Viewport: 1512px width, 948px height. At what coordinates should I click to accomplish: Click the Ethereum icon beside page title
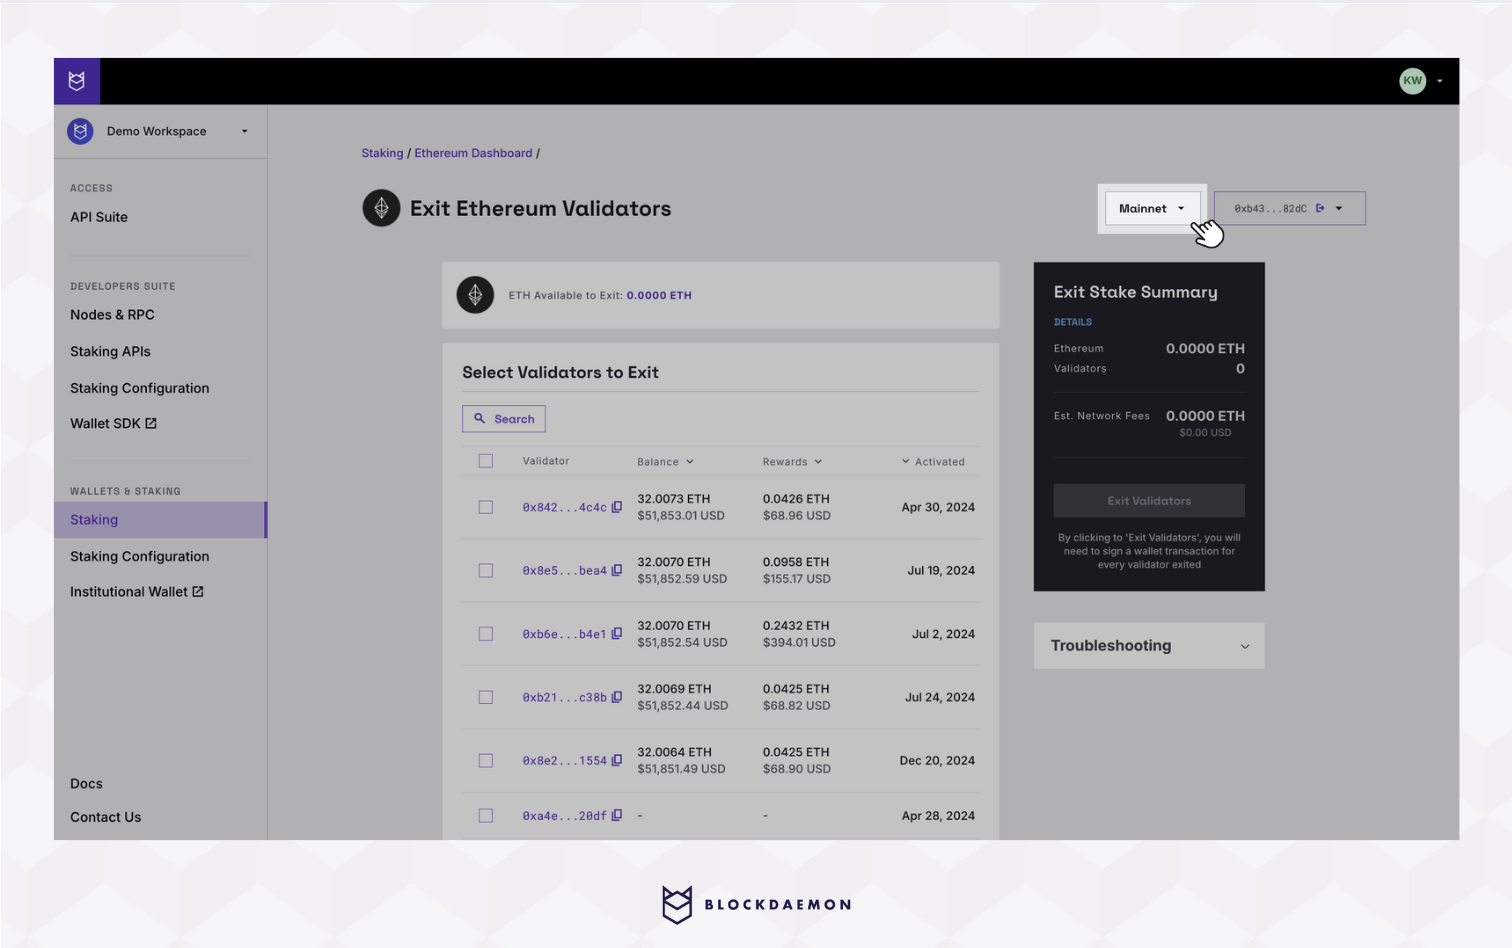[381, 208]
